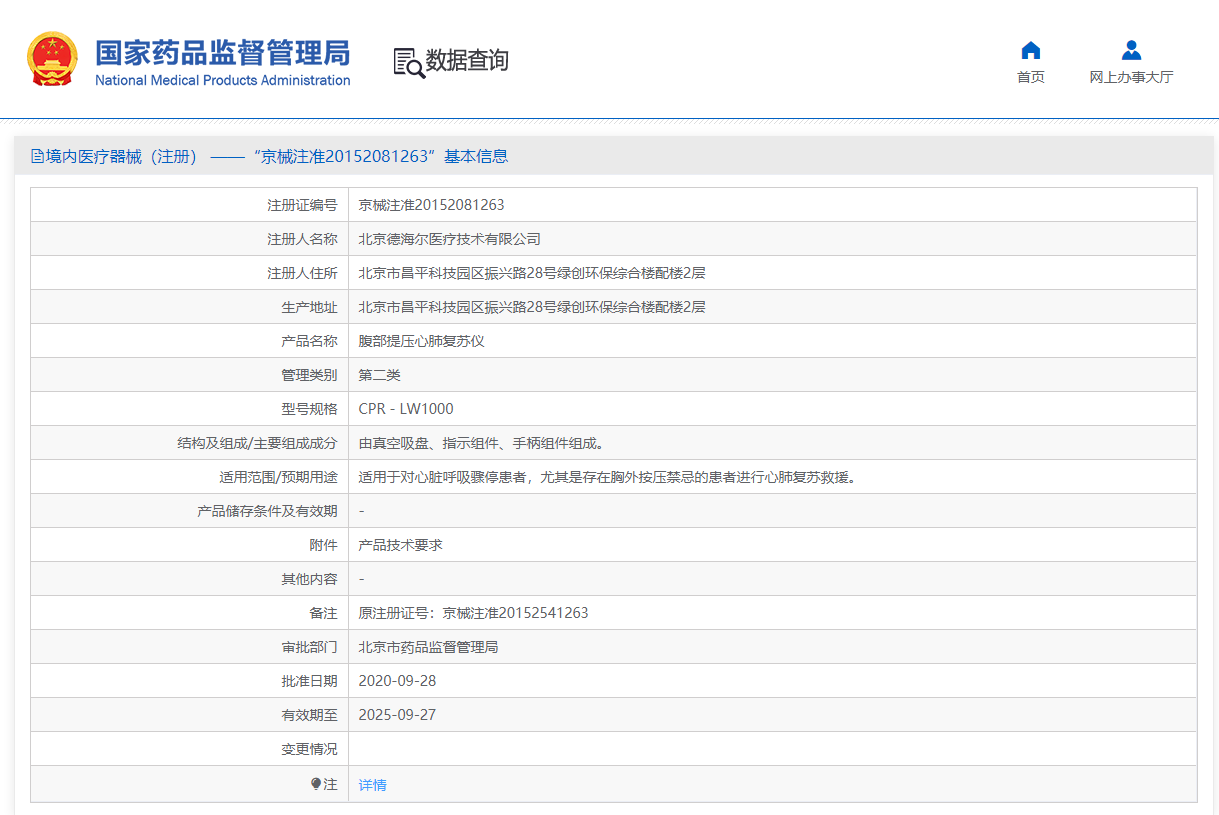
Task: Click the 结构及组成/主要组成成分 label
Action: (x=257, y=443)
